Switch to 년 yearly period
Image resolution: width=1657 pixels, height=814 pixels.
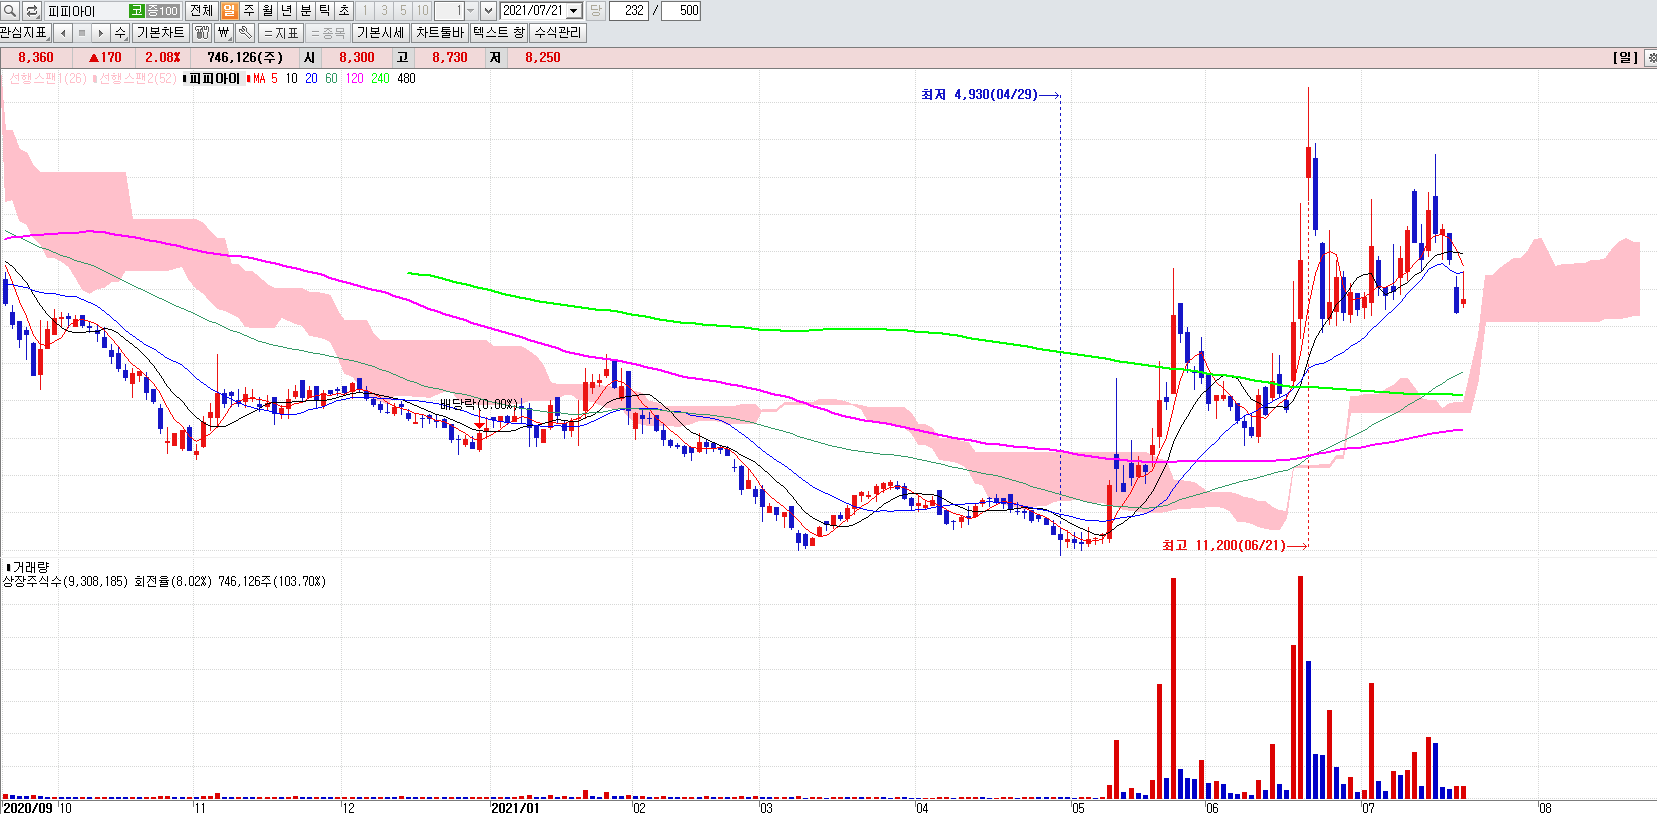pyautogui.click(x=286, y=10)
